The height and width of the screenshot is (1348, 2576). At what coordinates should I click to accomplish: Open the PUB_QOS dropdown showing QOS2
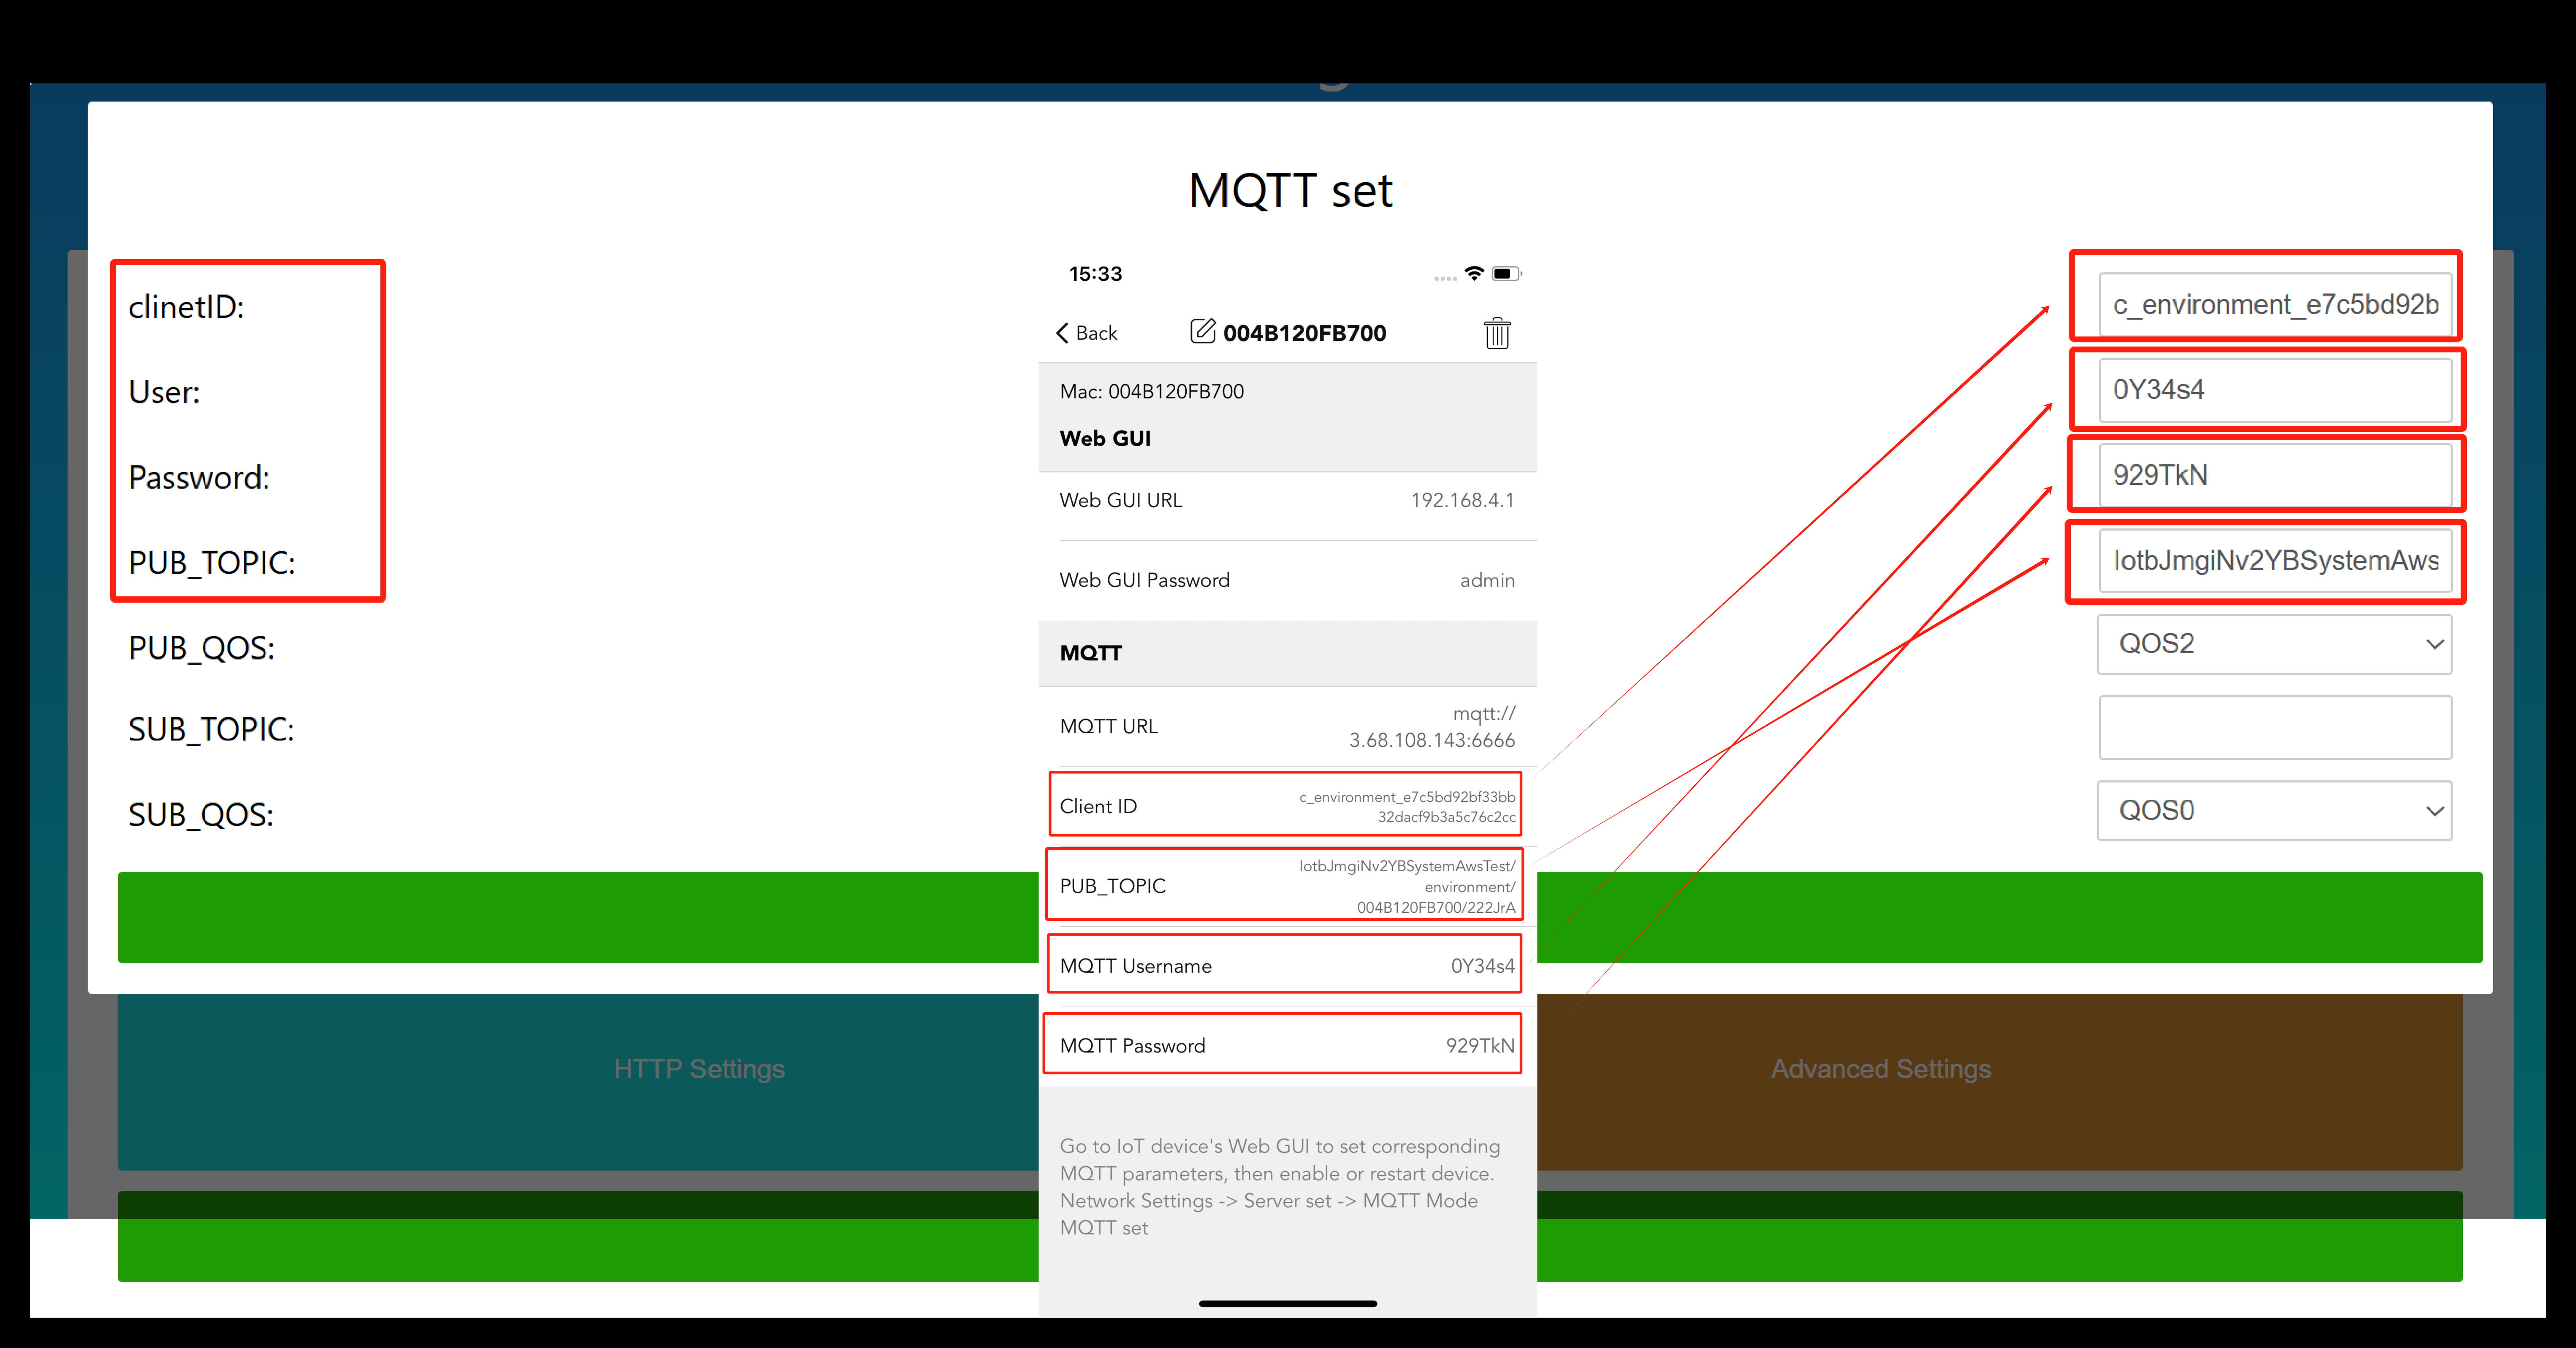[x=2275, y=643]
